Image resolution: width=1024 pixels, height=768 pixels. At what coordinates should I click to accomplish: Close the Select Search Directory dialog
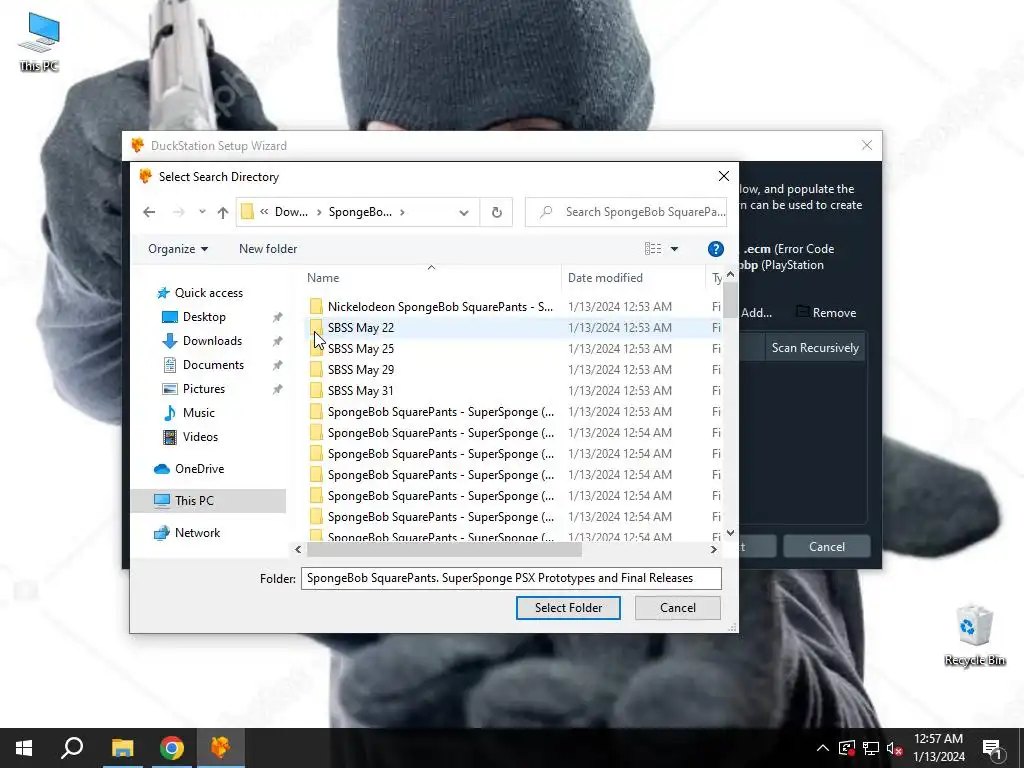pos(724,176)
